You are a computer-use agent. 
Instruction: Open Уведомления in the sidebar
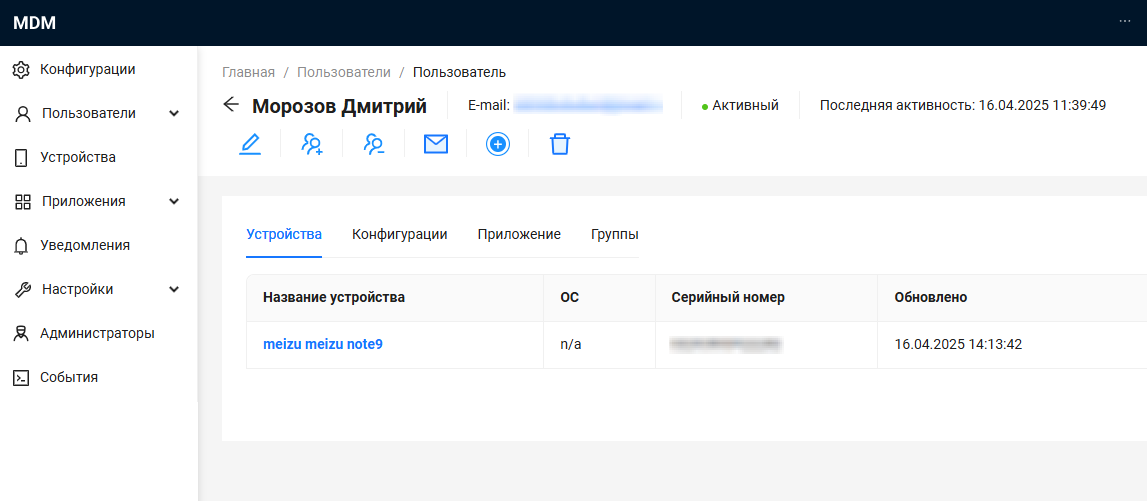click(x=84, y=245)
